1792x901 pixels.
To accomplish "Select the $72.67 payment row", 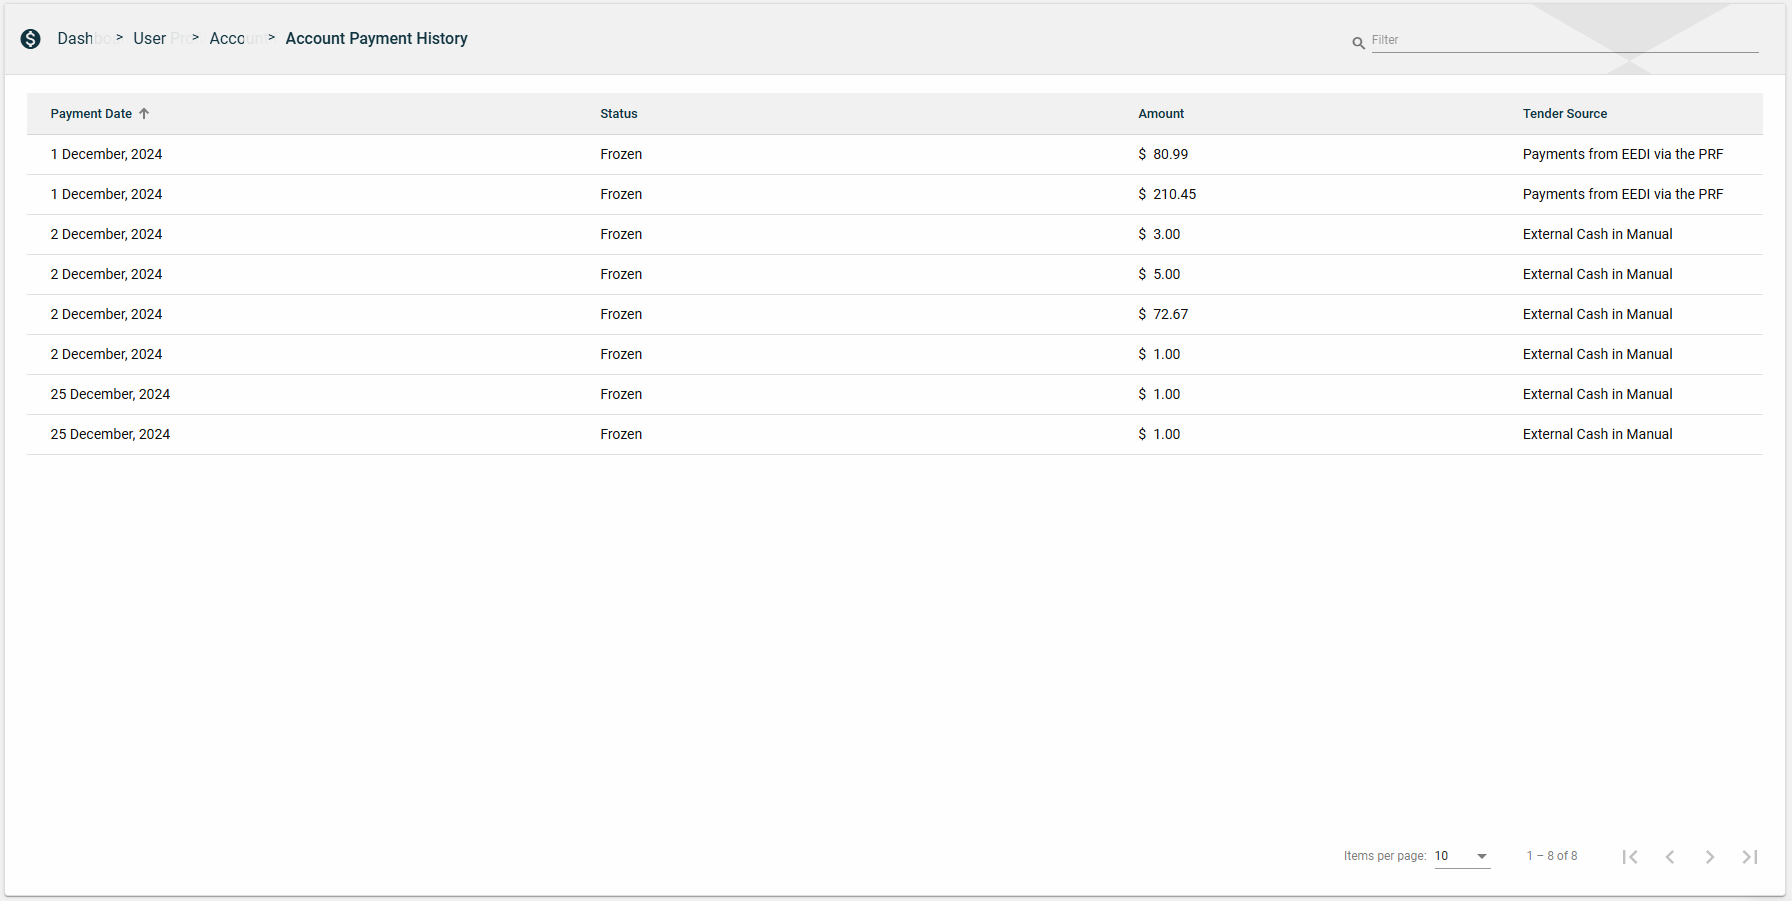I will pyautogui.click(x=894, y=315).
